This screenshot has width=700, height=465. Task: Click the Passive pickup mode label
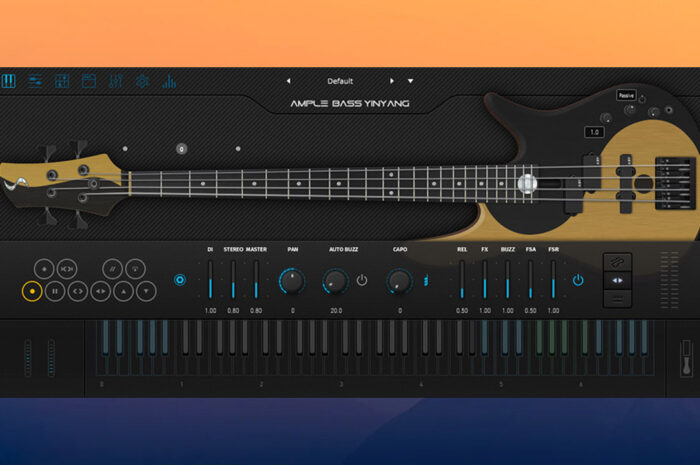click(626, 95)
